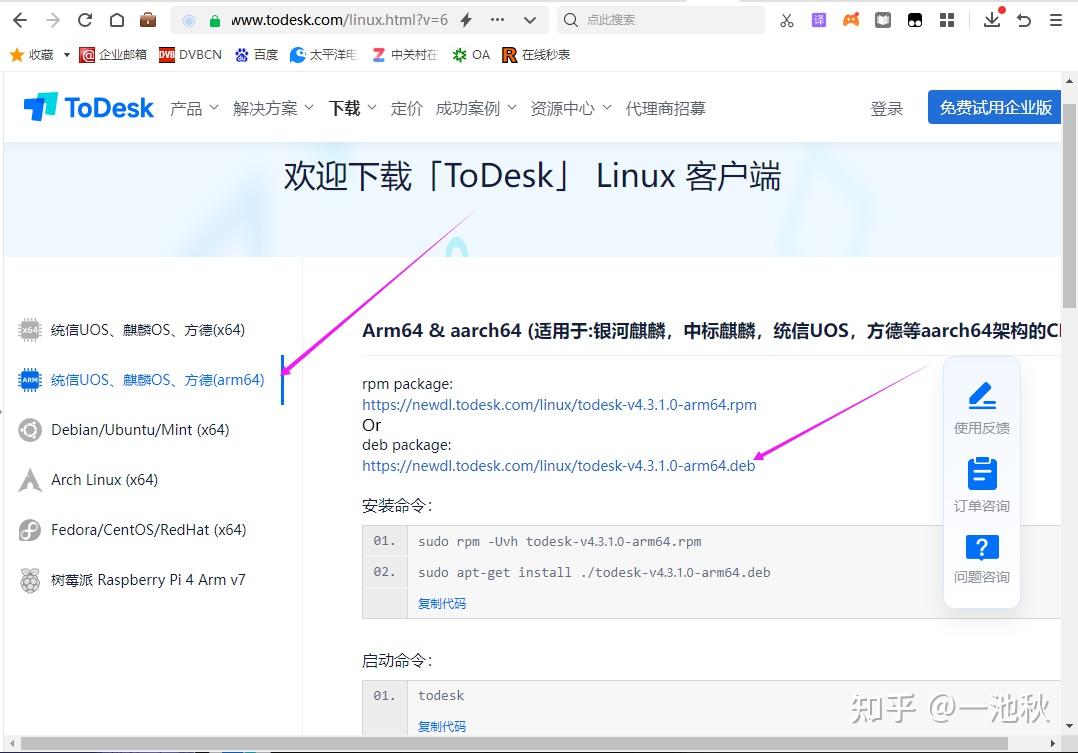Image resolution: width=1078 pixels, height=753 pixels.
Task: Click the page address URL field
Action: [339, 20]
